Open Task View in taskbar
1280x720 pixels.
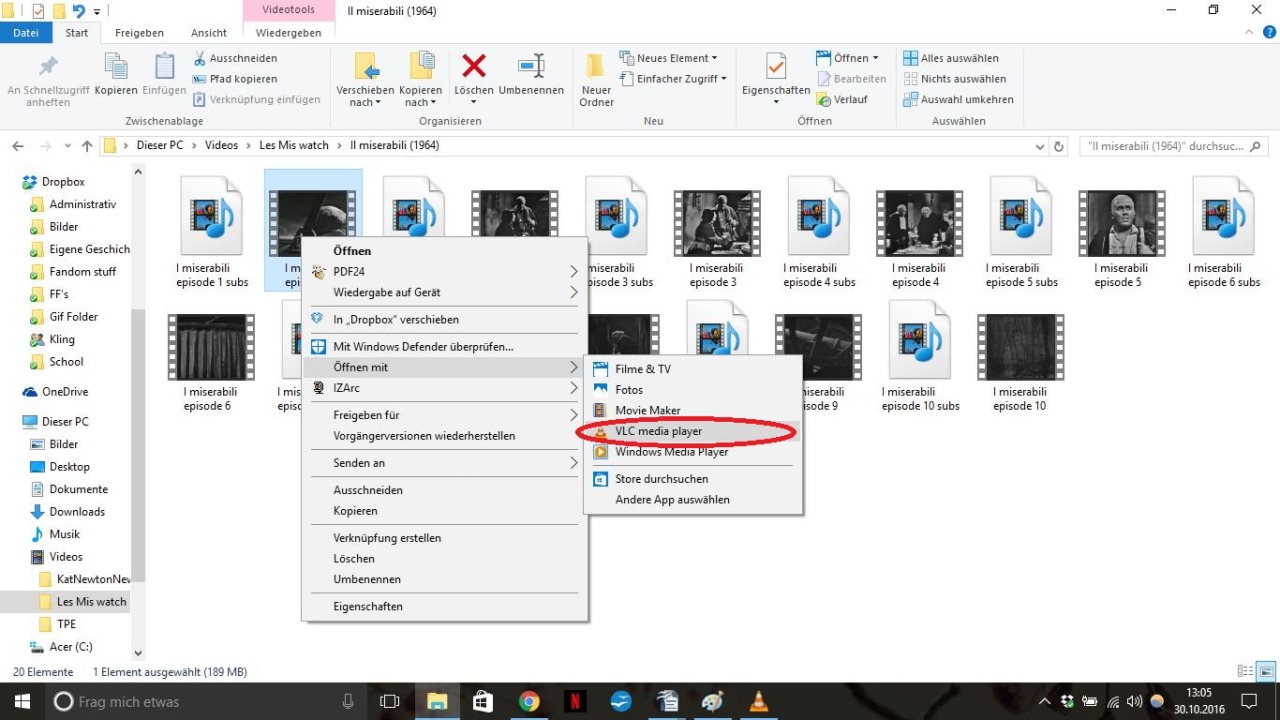click(391, 701)
